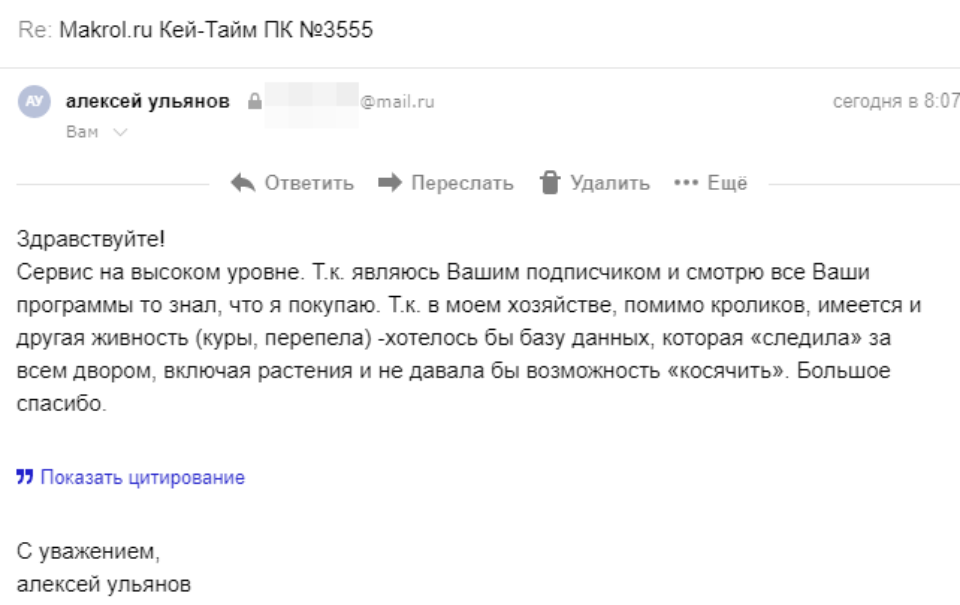Image resolution: width=960 pixels, height=605 pixels.
Task: Open the Ещё actions menu
Action: 727,183
